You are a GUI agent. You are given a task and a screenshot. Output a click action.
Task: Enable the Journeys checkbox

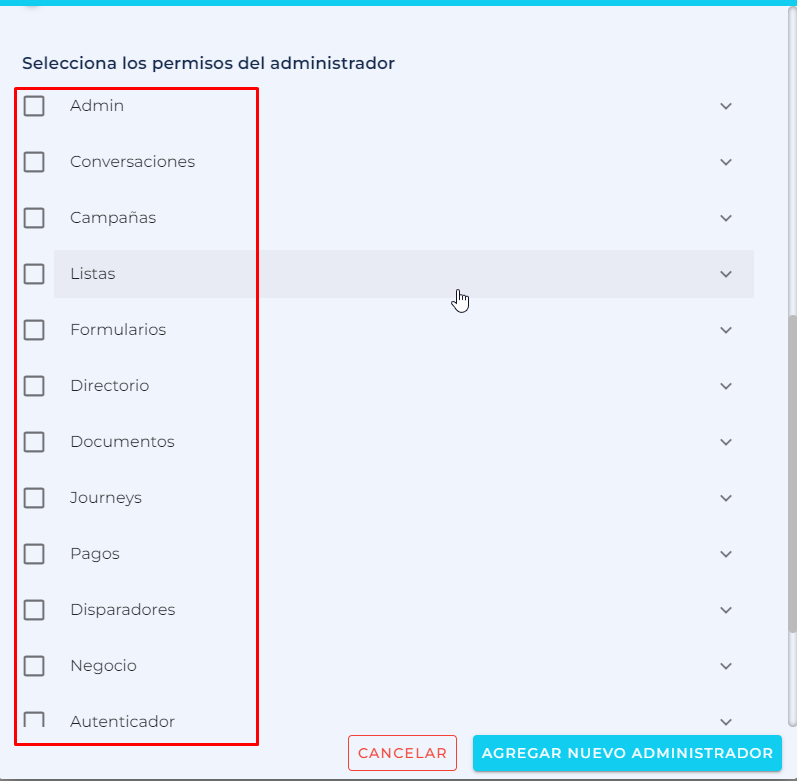click(34, 497)
